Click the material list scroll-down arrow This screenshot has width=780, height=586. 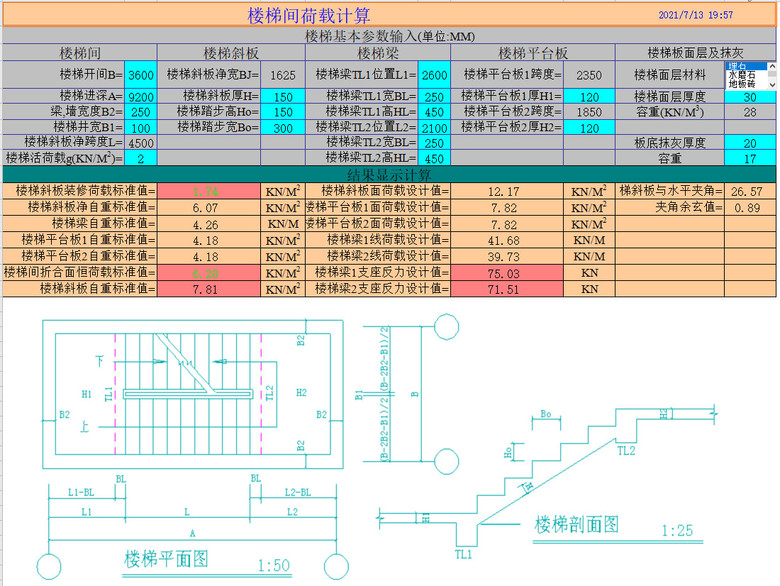771,84
